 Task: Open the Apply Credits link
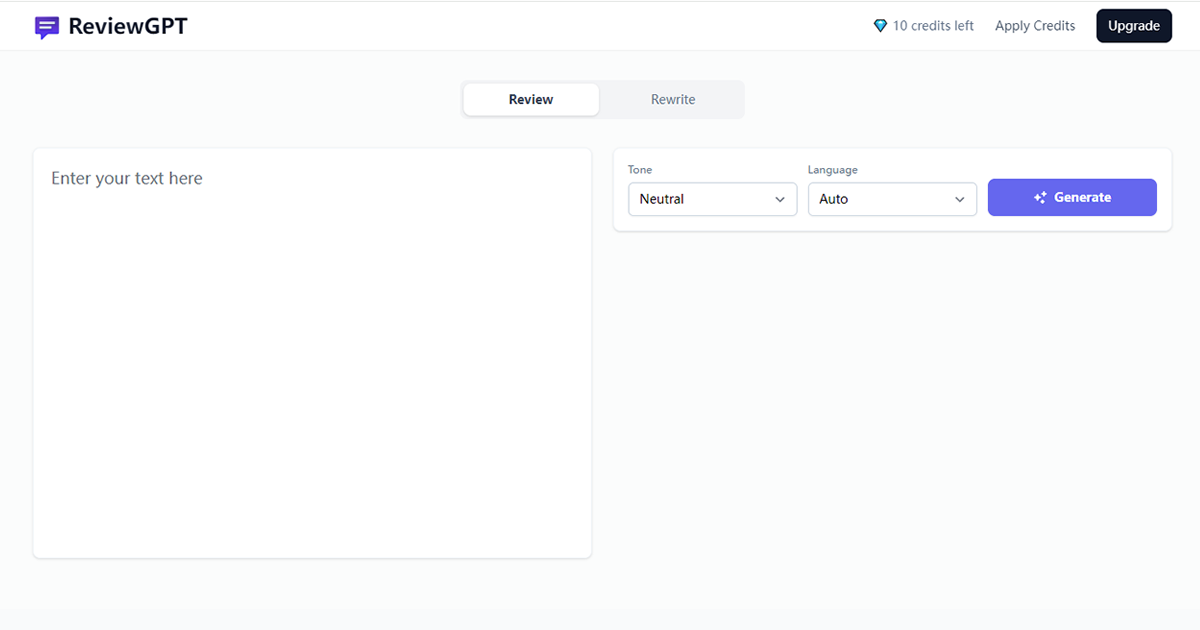[1035, 26]
